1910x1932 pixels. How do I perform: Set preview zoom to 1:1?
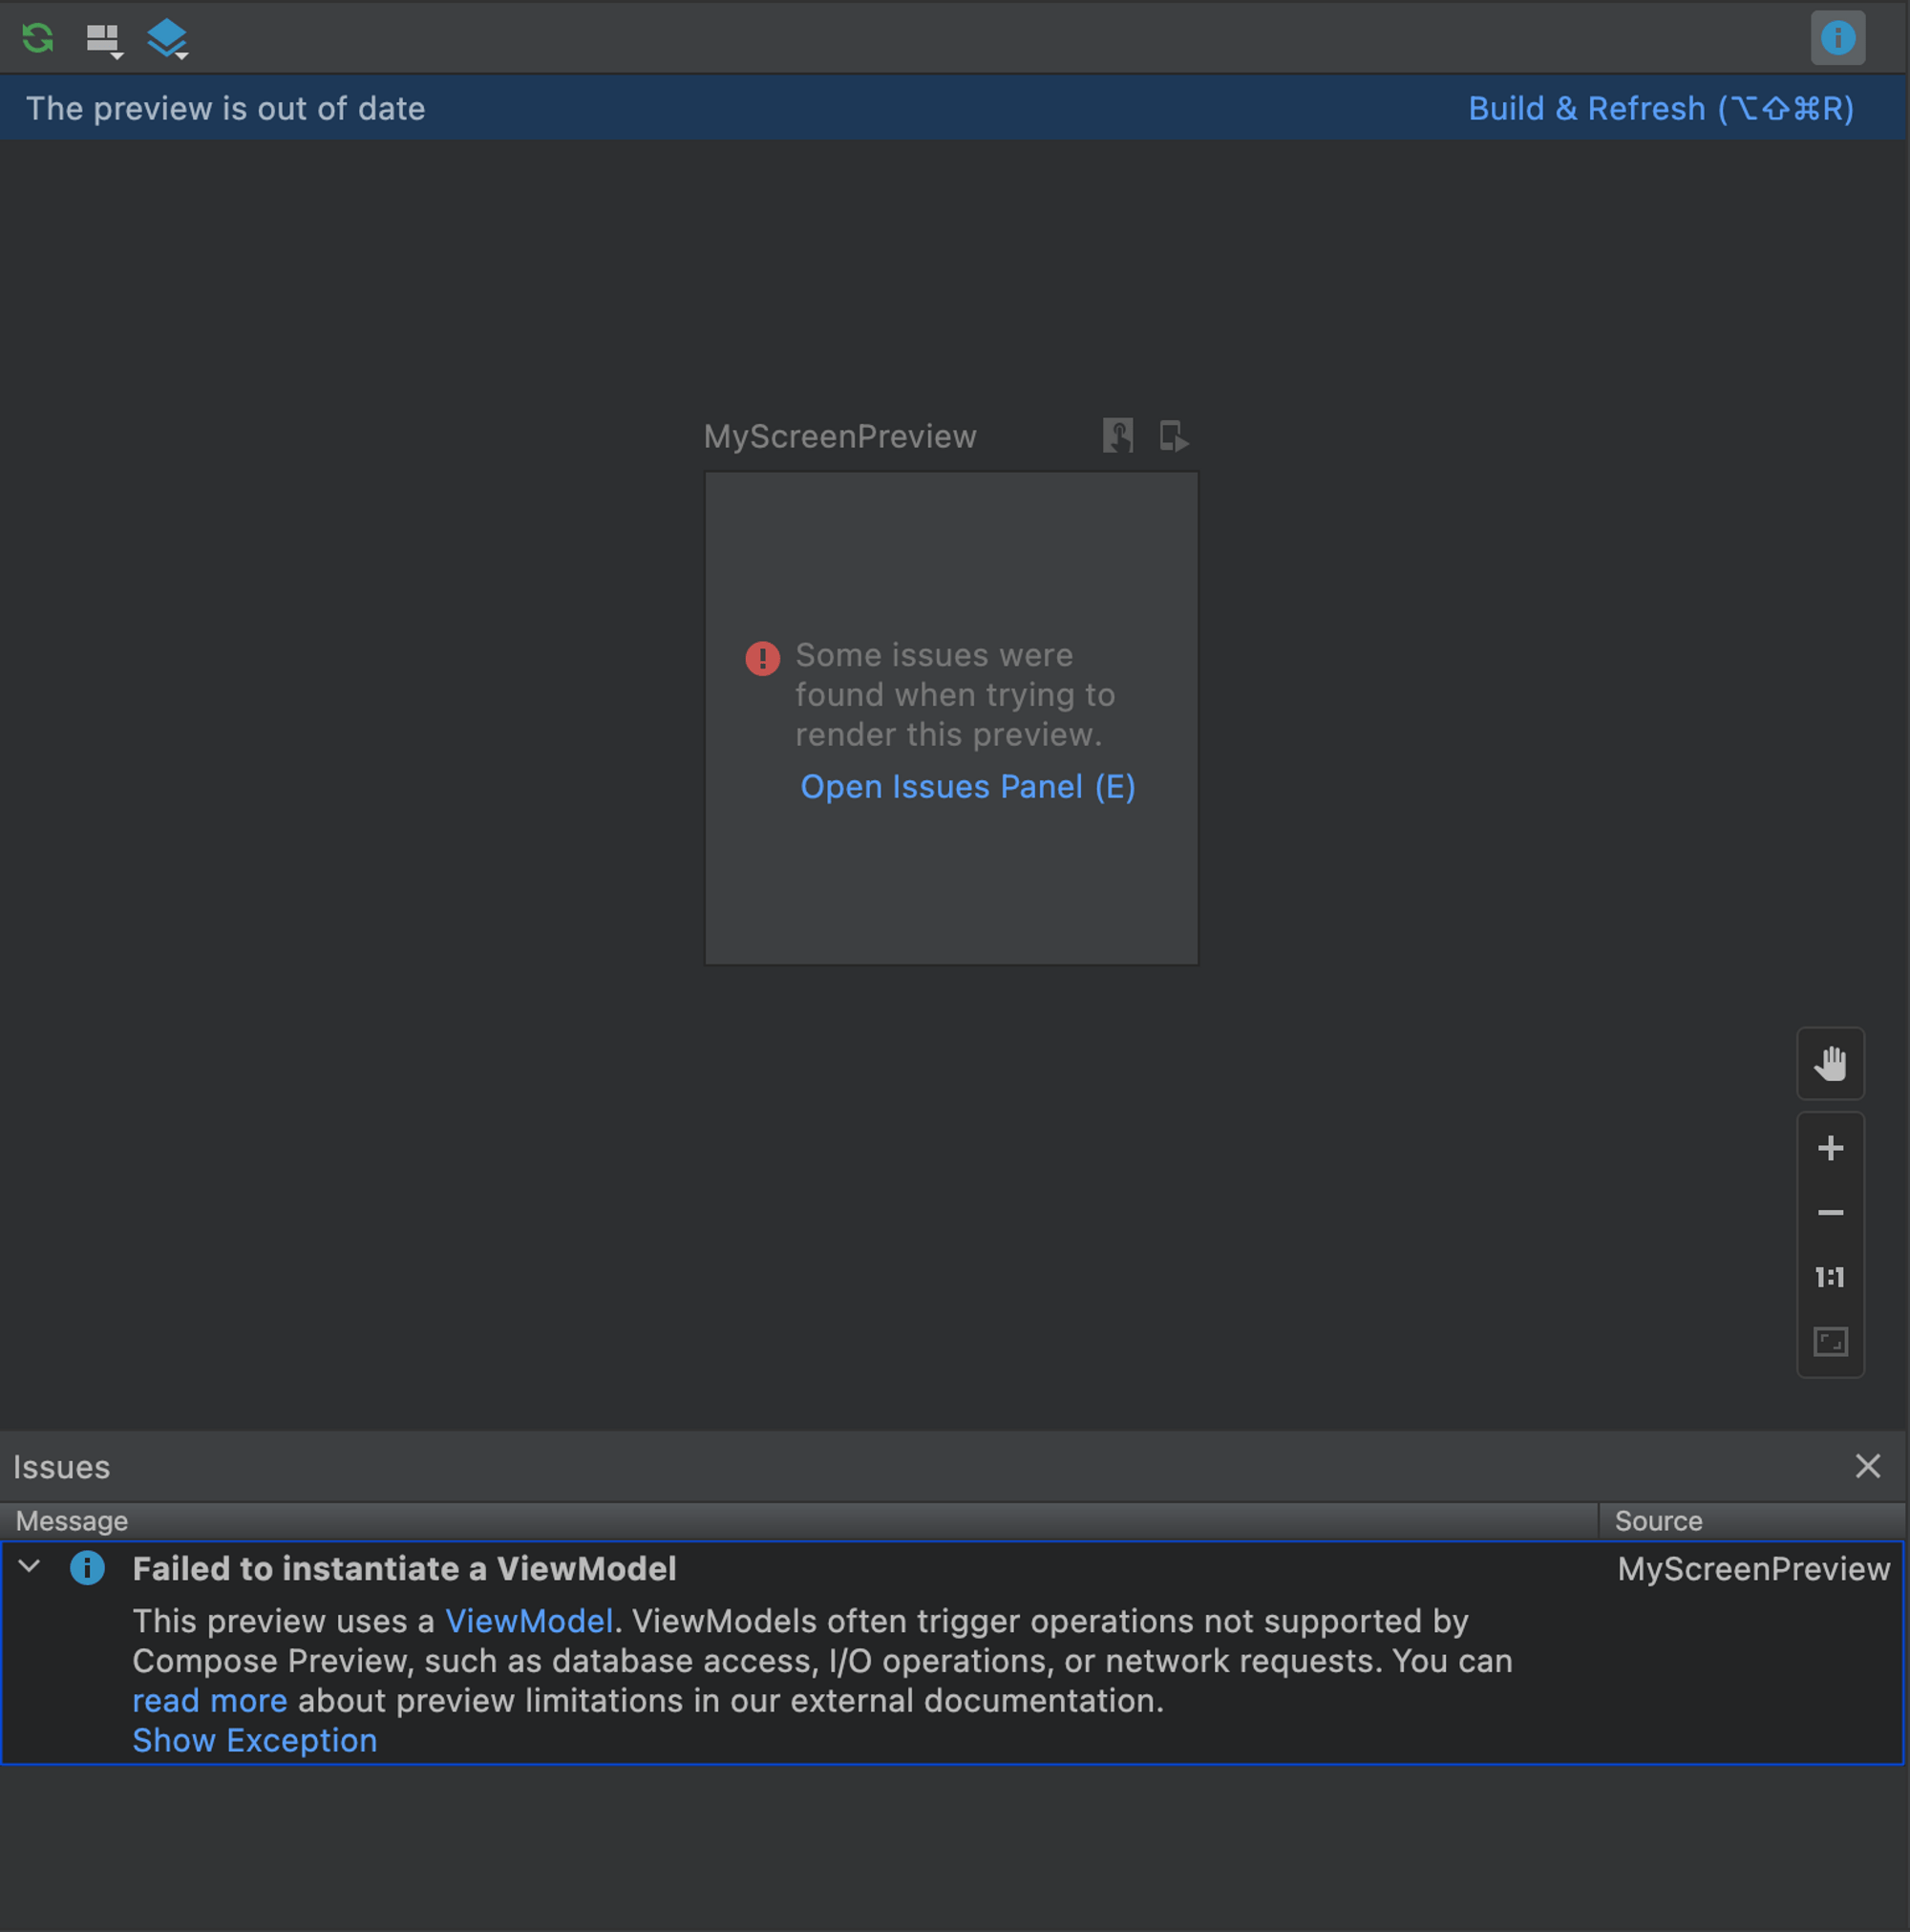(x=1831, y=1277)
